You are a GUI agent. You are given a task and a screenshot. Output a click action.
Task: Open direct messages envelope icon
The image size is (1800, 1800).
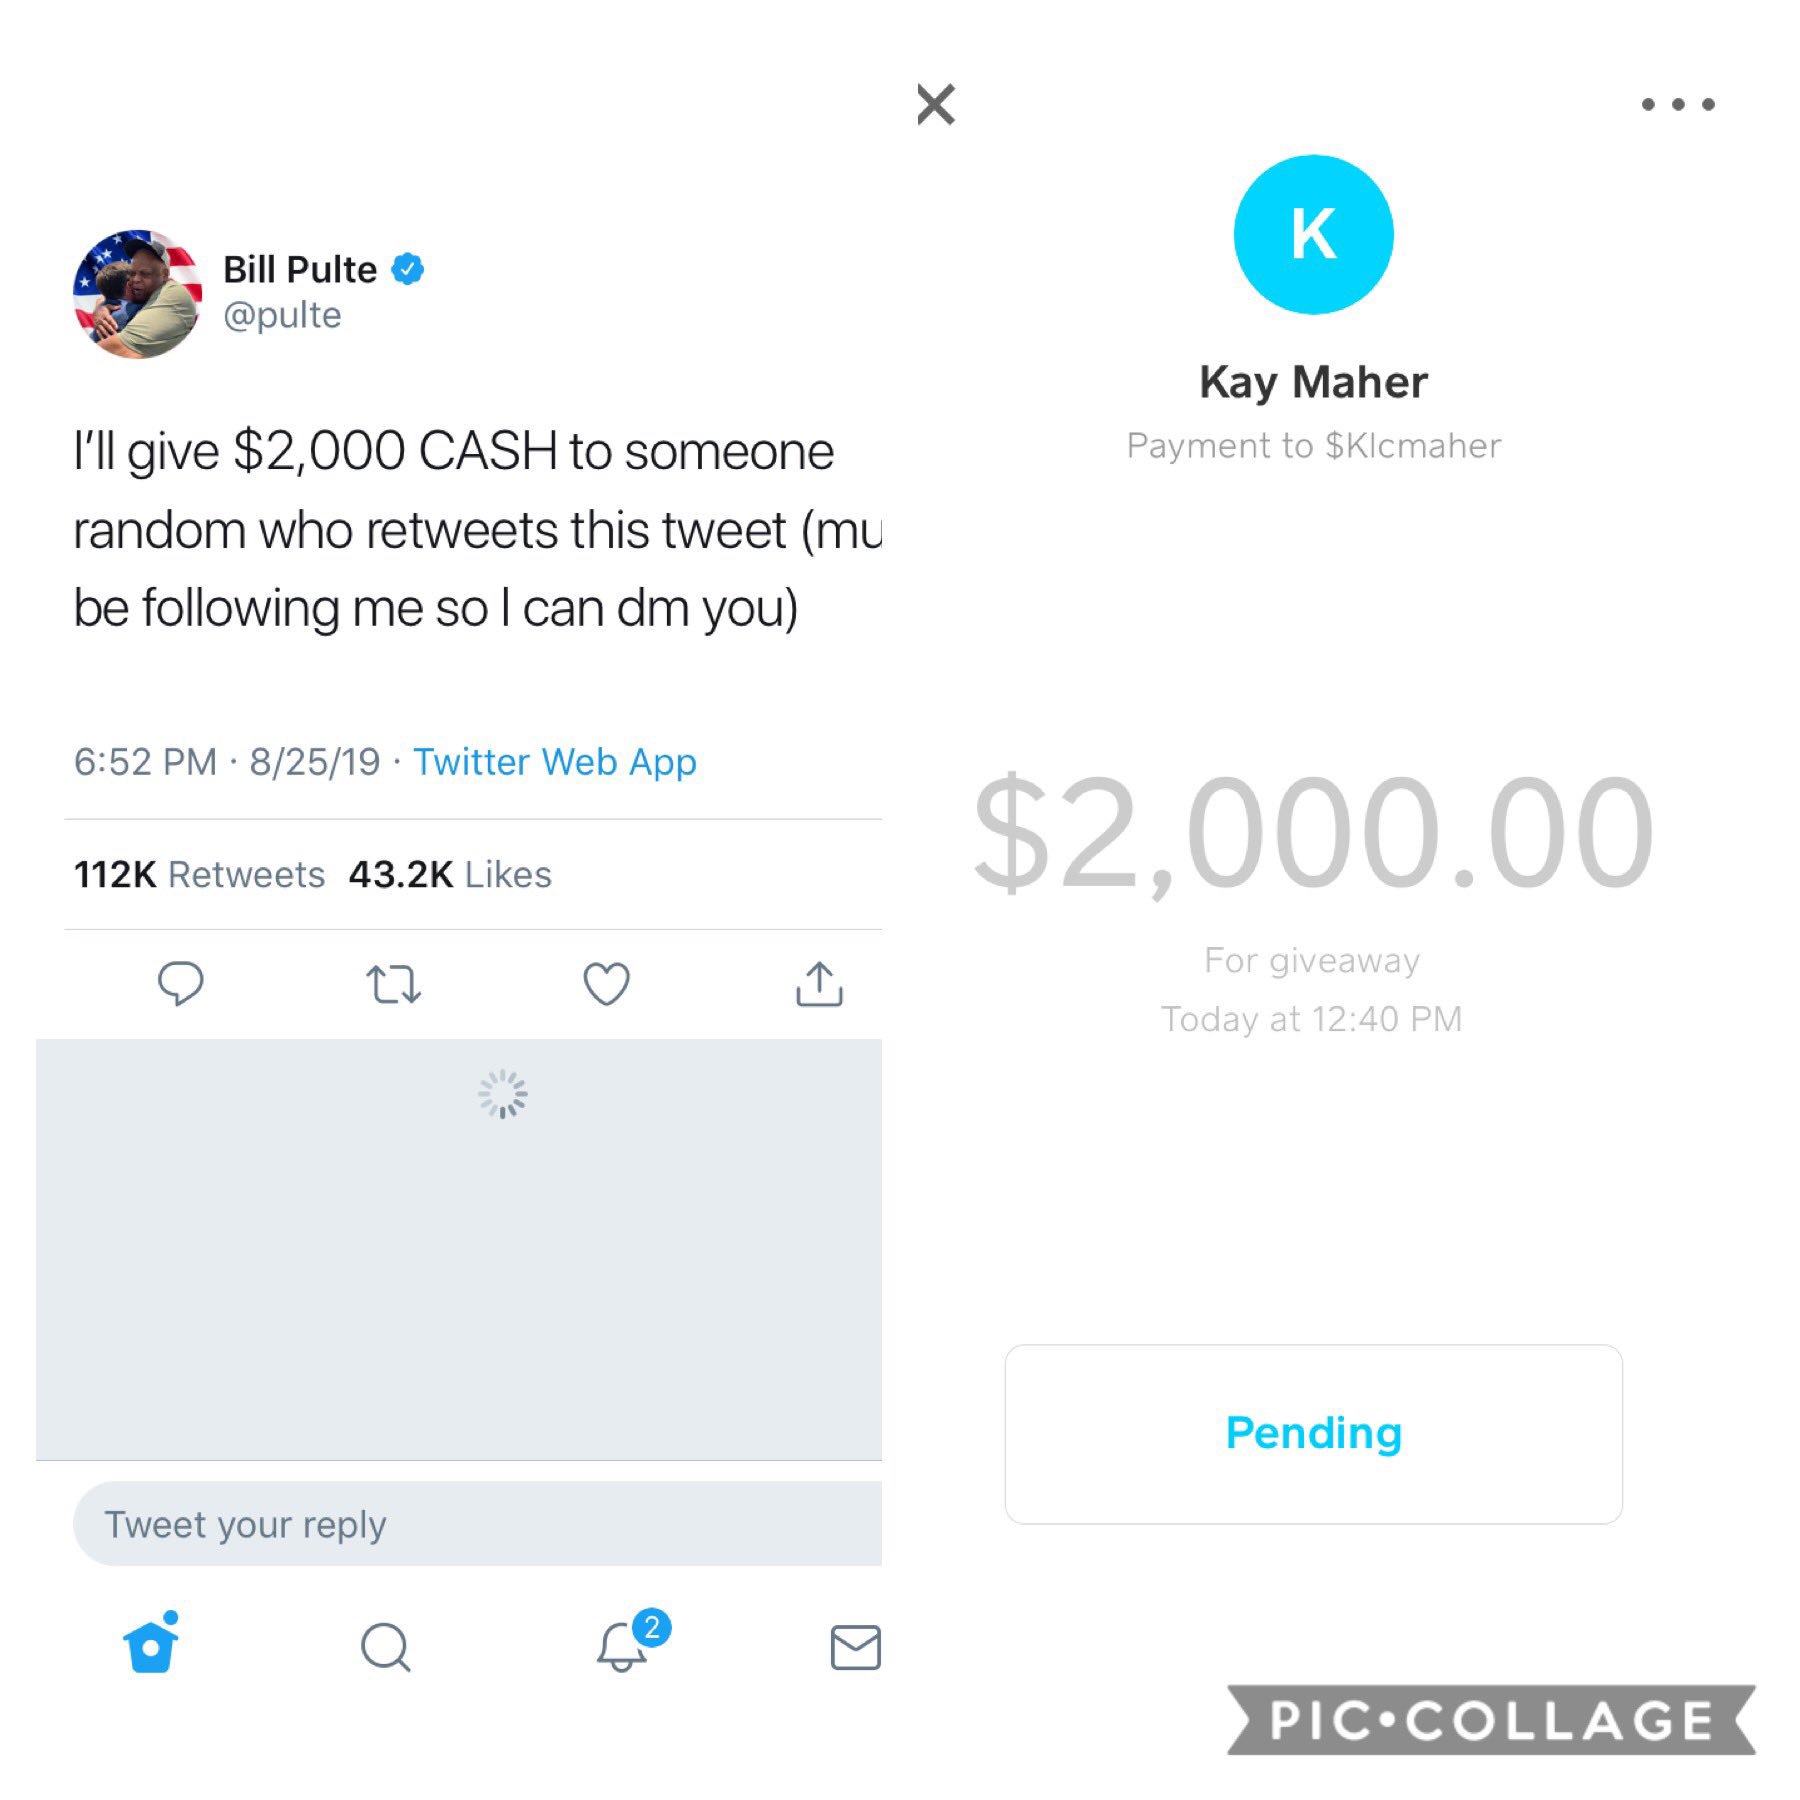[855, 1647]
